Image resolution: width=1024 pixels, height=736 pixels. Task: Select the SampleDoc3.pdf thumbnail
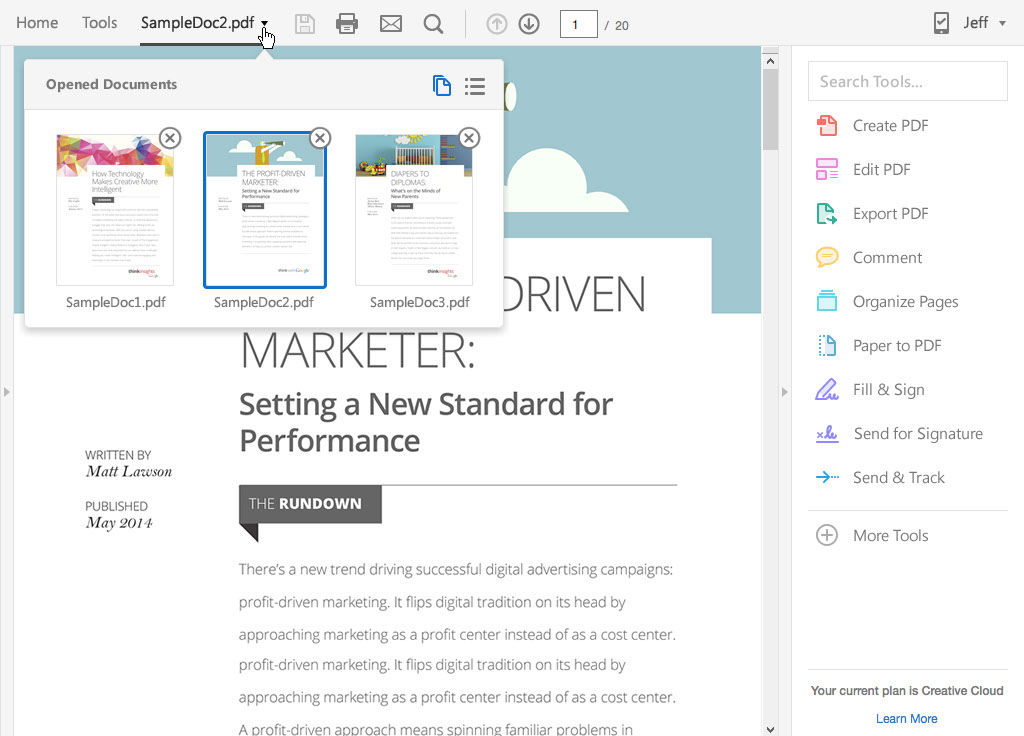coord(413,210)
